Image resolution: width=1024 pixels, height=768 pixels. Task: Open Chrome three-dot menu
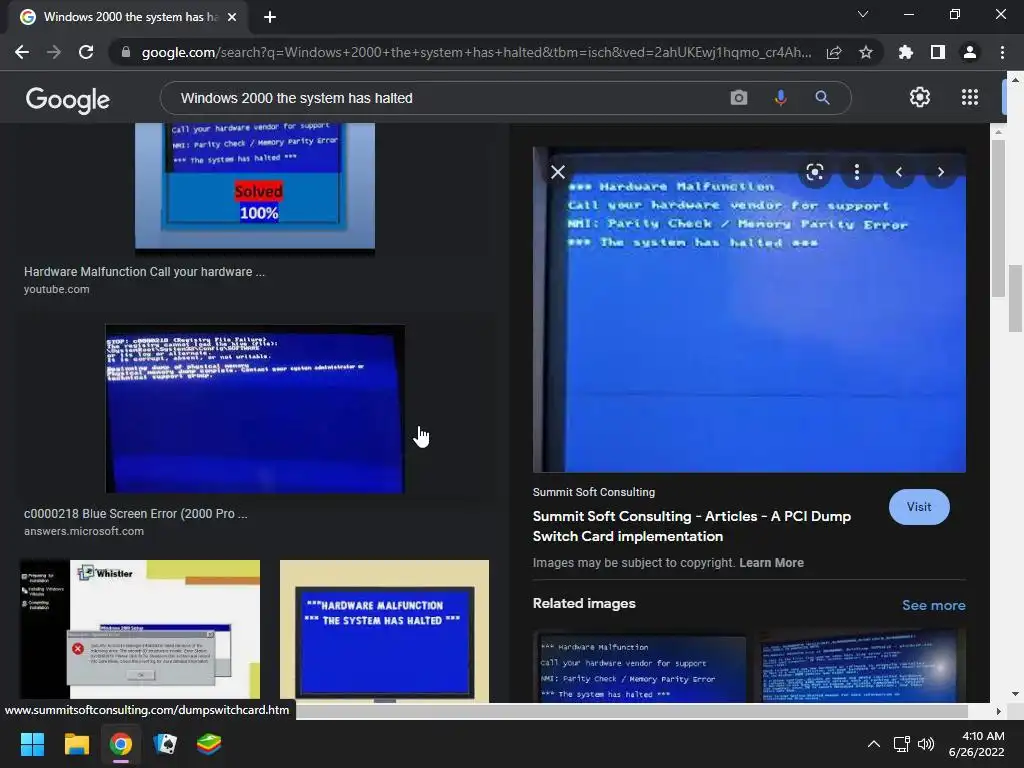(1002, 52)
